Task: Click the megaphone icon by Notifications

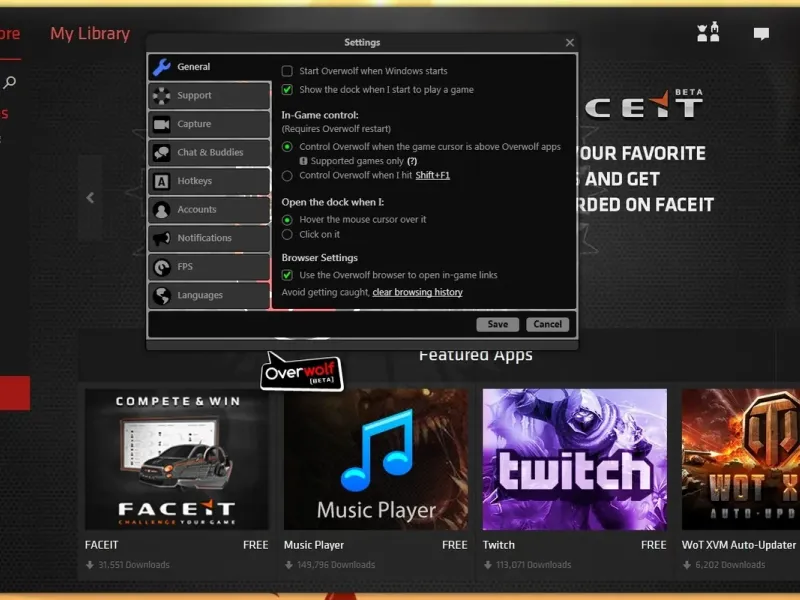Action: pyautogui.click(x=162, y=238)
